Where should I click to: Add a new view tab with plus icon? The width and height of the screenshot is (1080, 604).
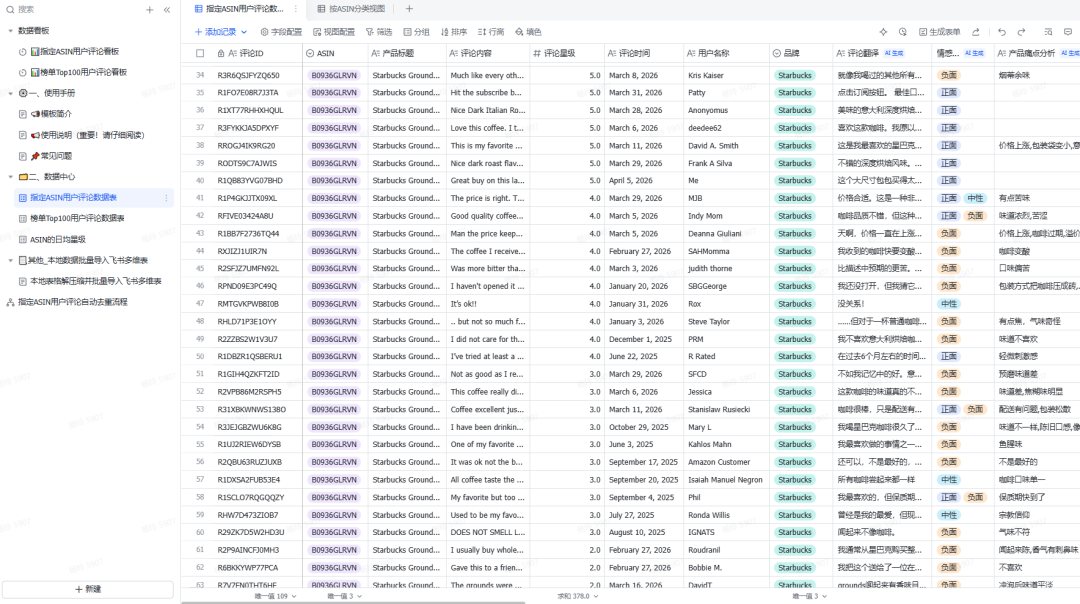click(408, 9)
